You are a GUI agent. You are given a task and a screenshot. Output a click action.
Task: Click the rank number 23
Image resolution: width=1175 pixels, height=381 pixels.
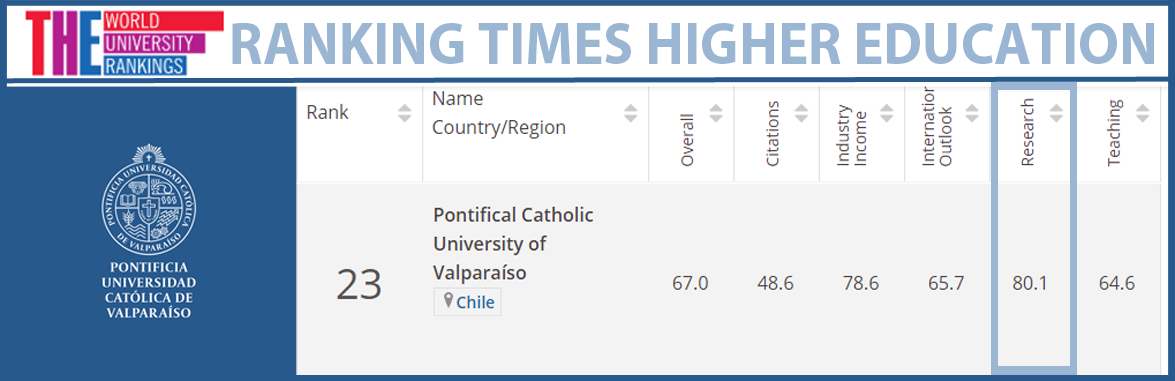(359, 284)
